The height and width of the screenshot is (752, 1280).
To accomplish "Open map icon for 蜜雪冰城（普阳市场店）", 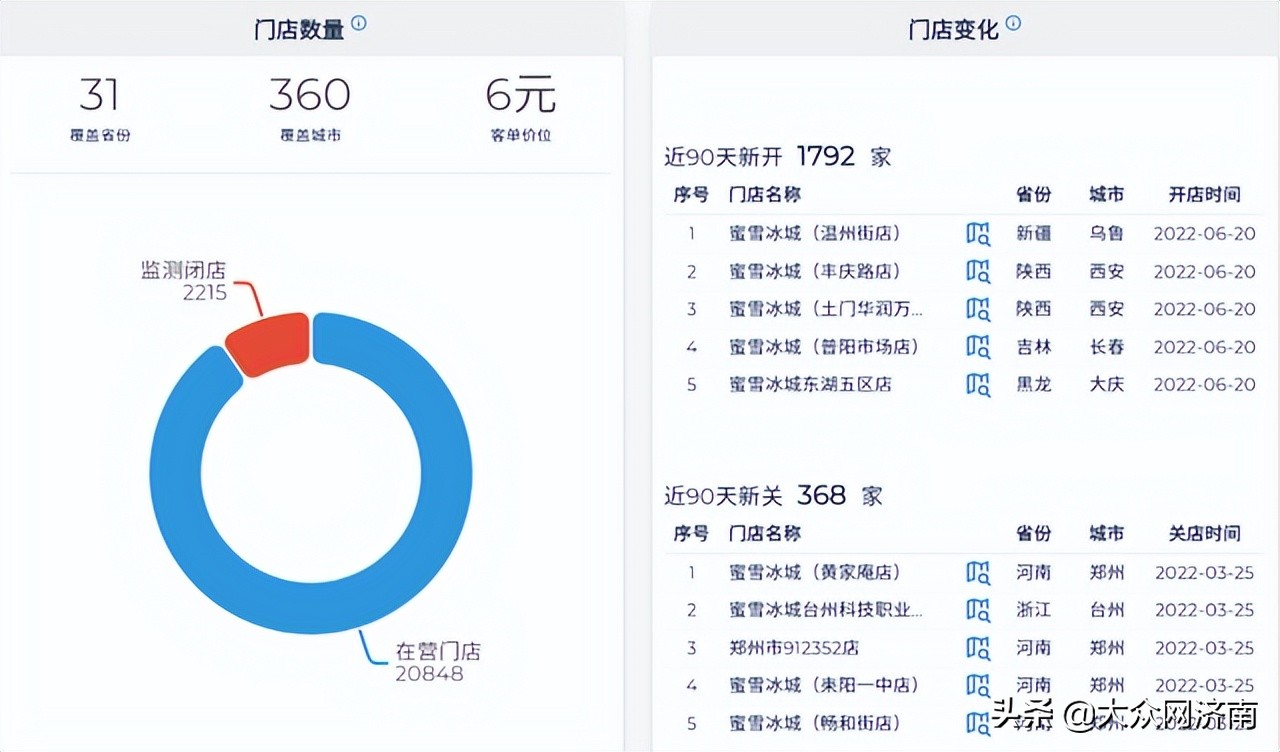I will [978, 347].
